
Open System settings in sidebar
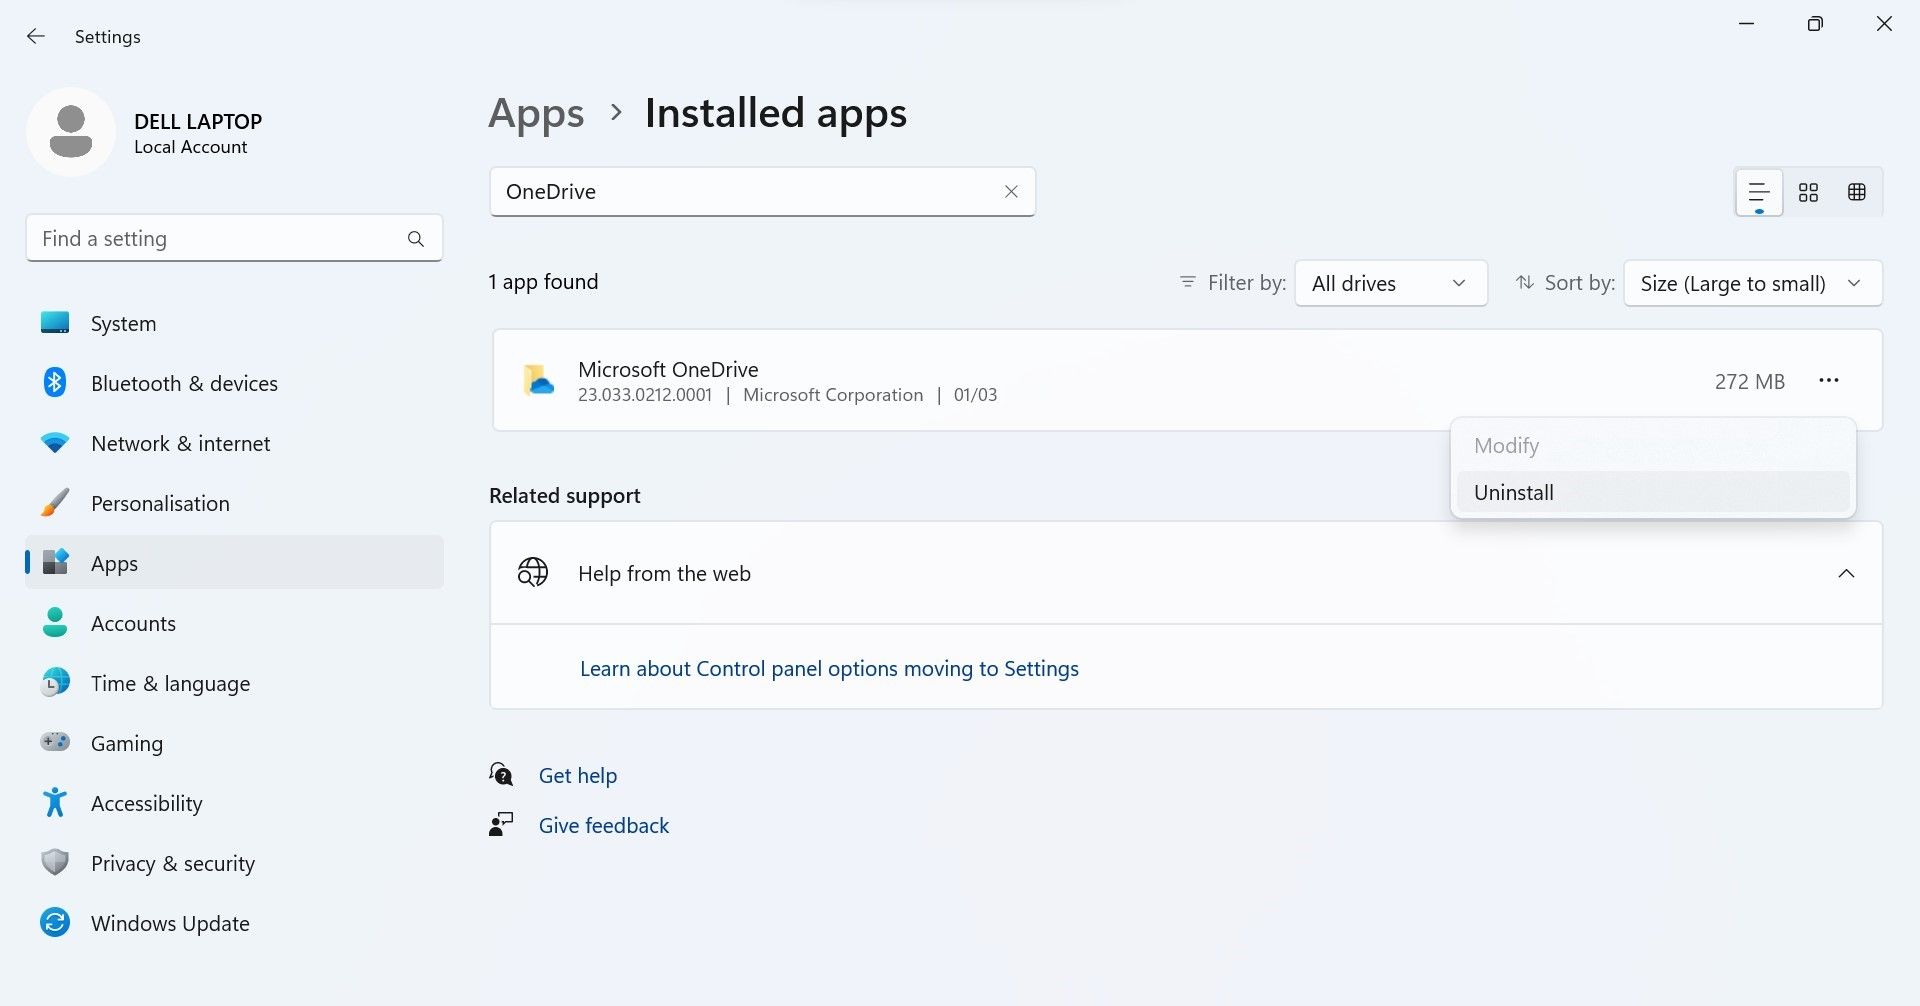pos(123,323)
